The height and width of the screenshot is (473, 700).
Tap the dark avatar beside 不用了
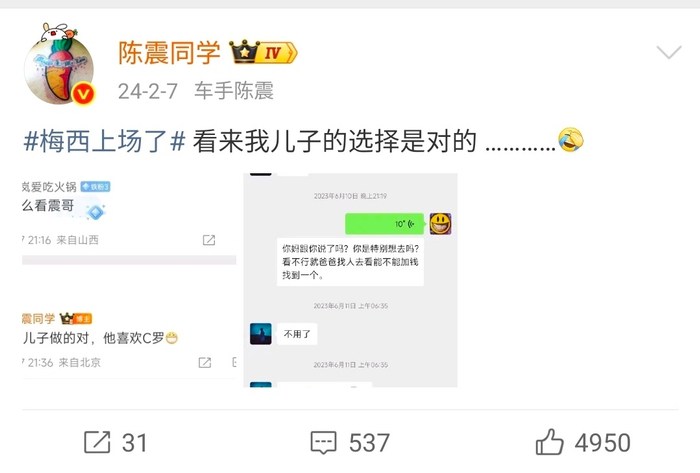click(x=261, y=334)
